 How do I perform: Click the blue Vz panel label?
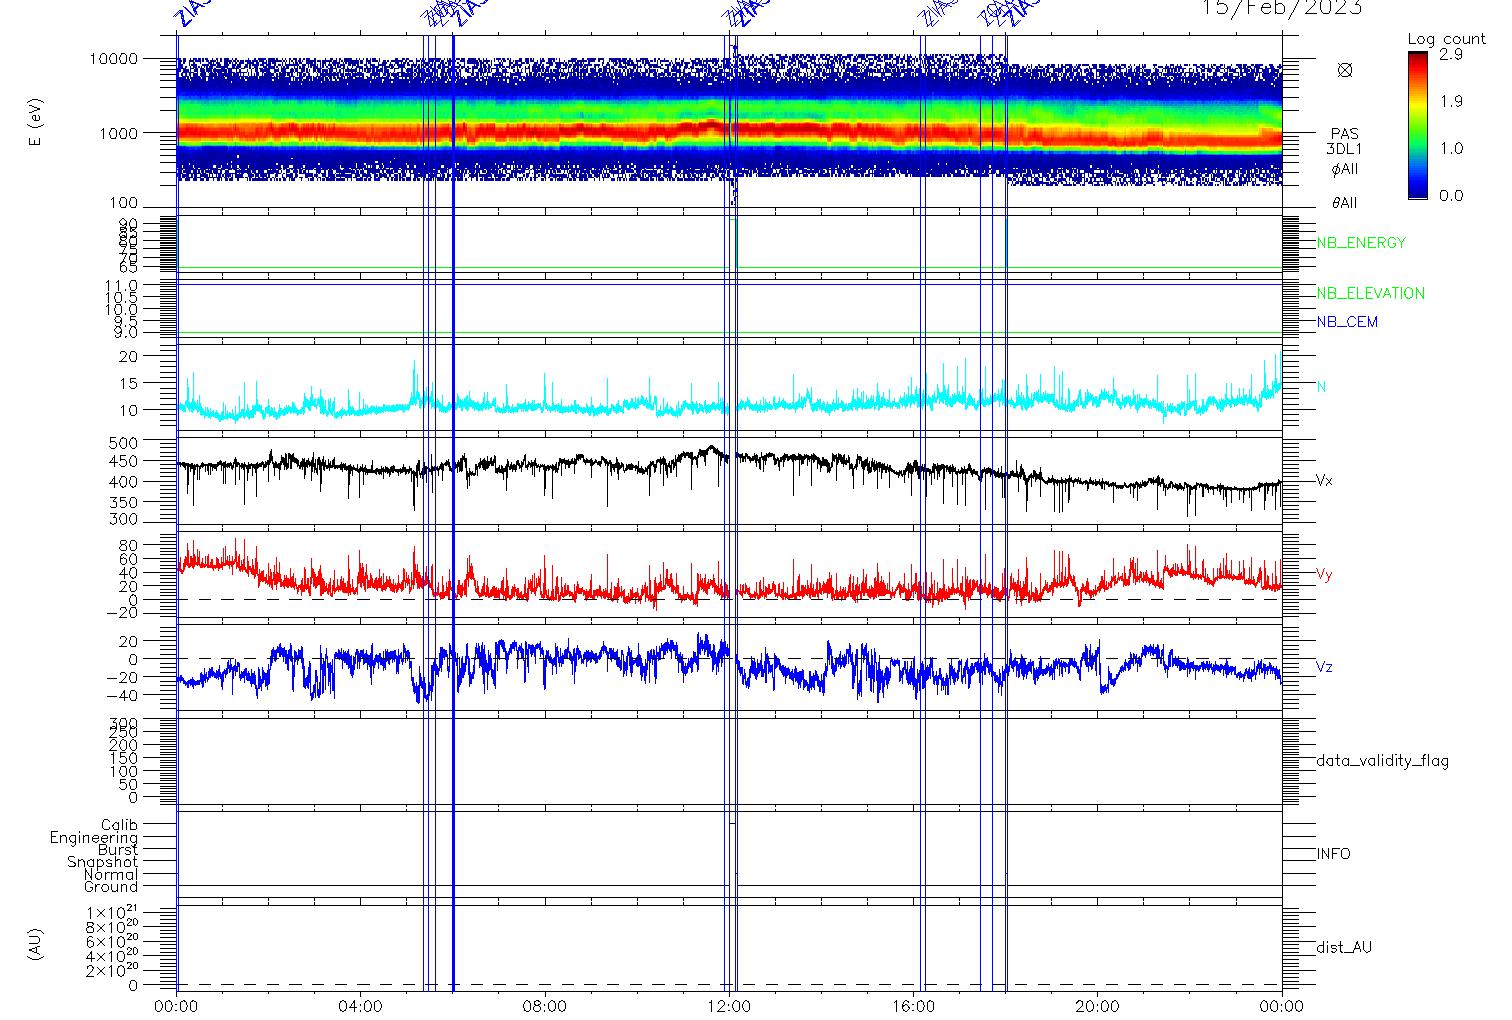pyautogui.click(x=1324, y=667)
